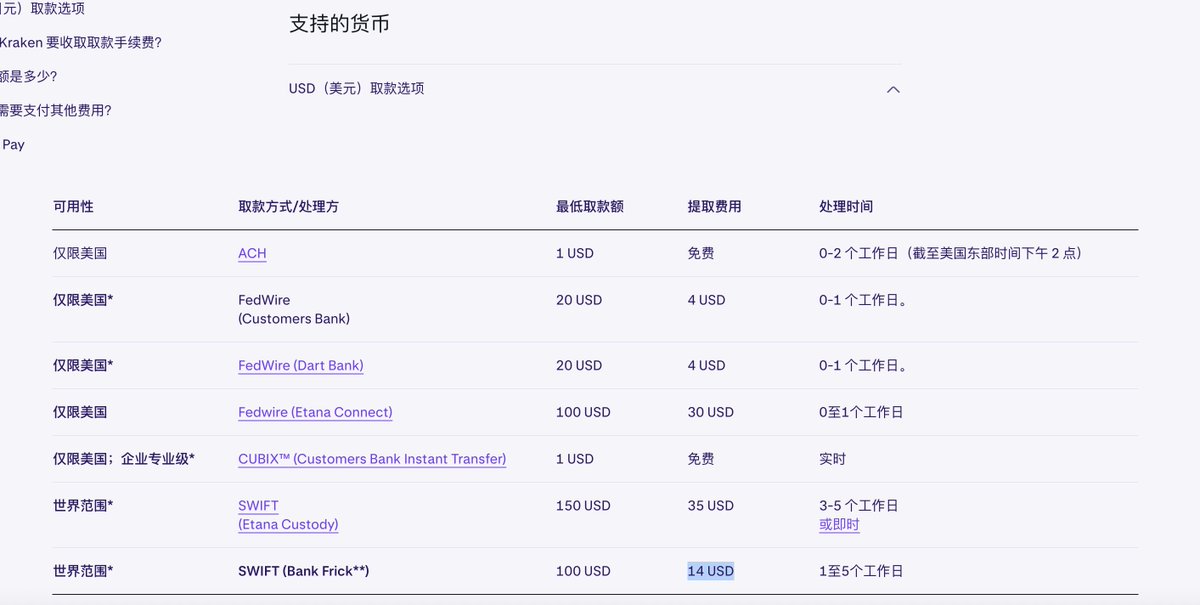This screenshot has height=605, width=1200.
Task: Open sidebar link ending 取款选项
Action: (42, 8)
